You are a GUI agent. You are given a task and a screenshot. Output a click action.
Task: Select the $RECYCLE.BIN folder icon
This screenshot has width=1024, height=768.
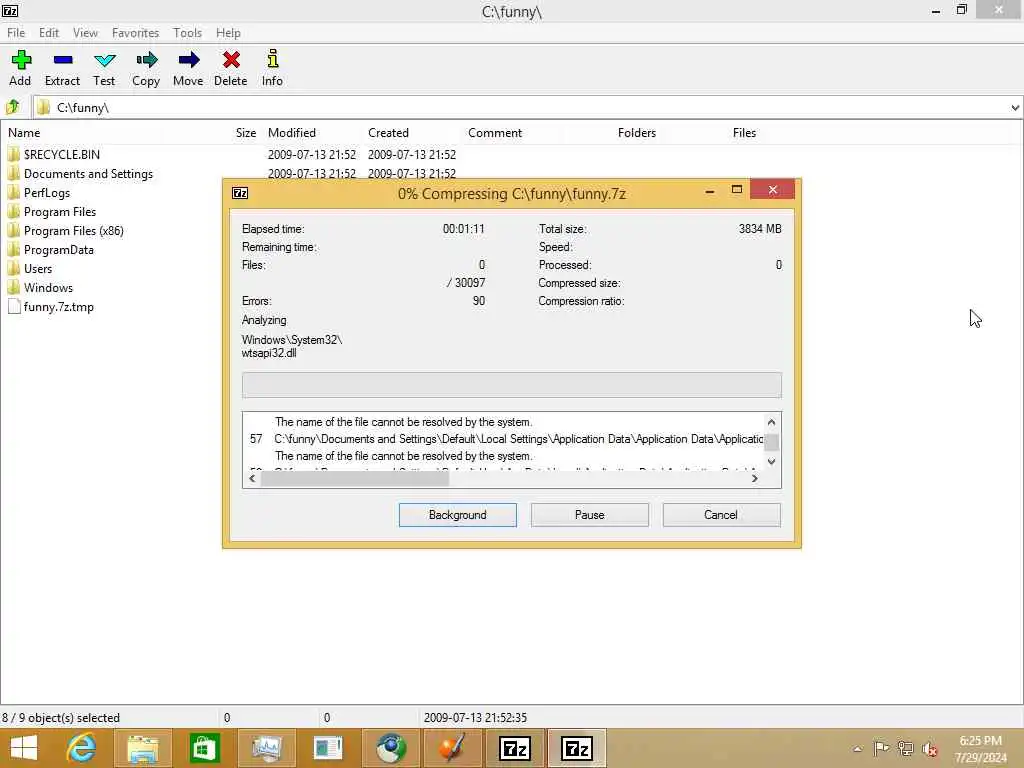(x=14, y=154)
